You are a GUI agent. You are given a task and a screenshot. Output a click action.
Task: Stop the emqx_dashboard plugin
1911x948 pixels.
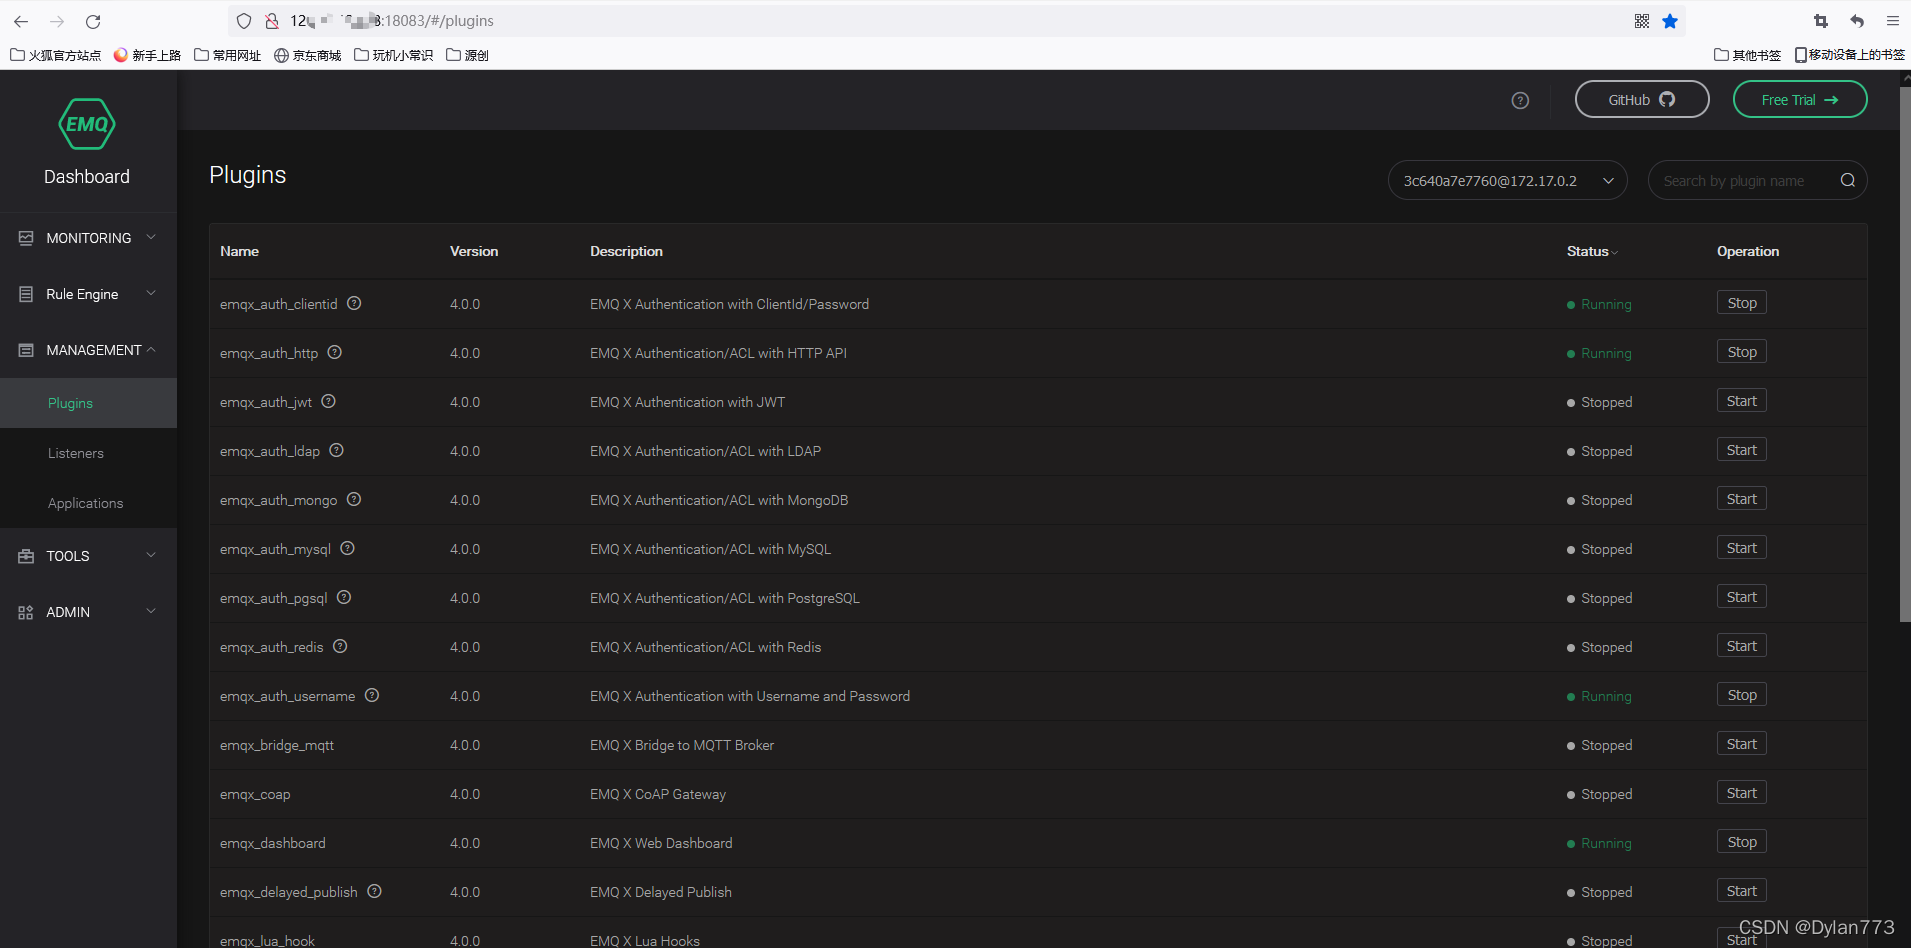point(1742,842)
